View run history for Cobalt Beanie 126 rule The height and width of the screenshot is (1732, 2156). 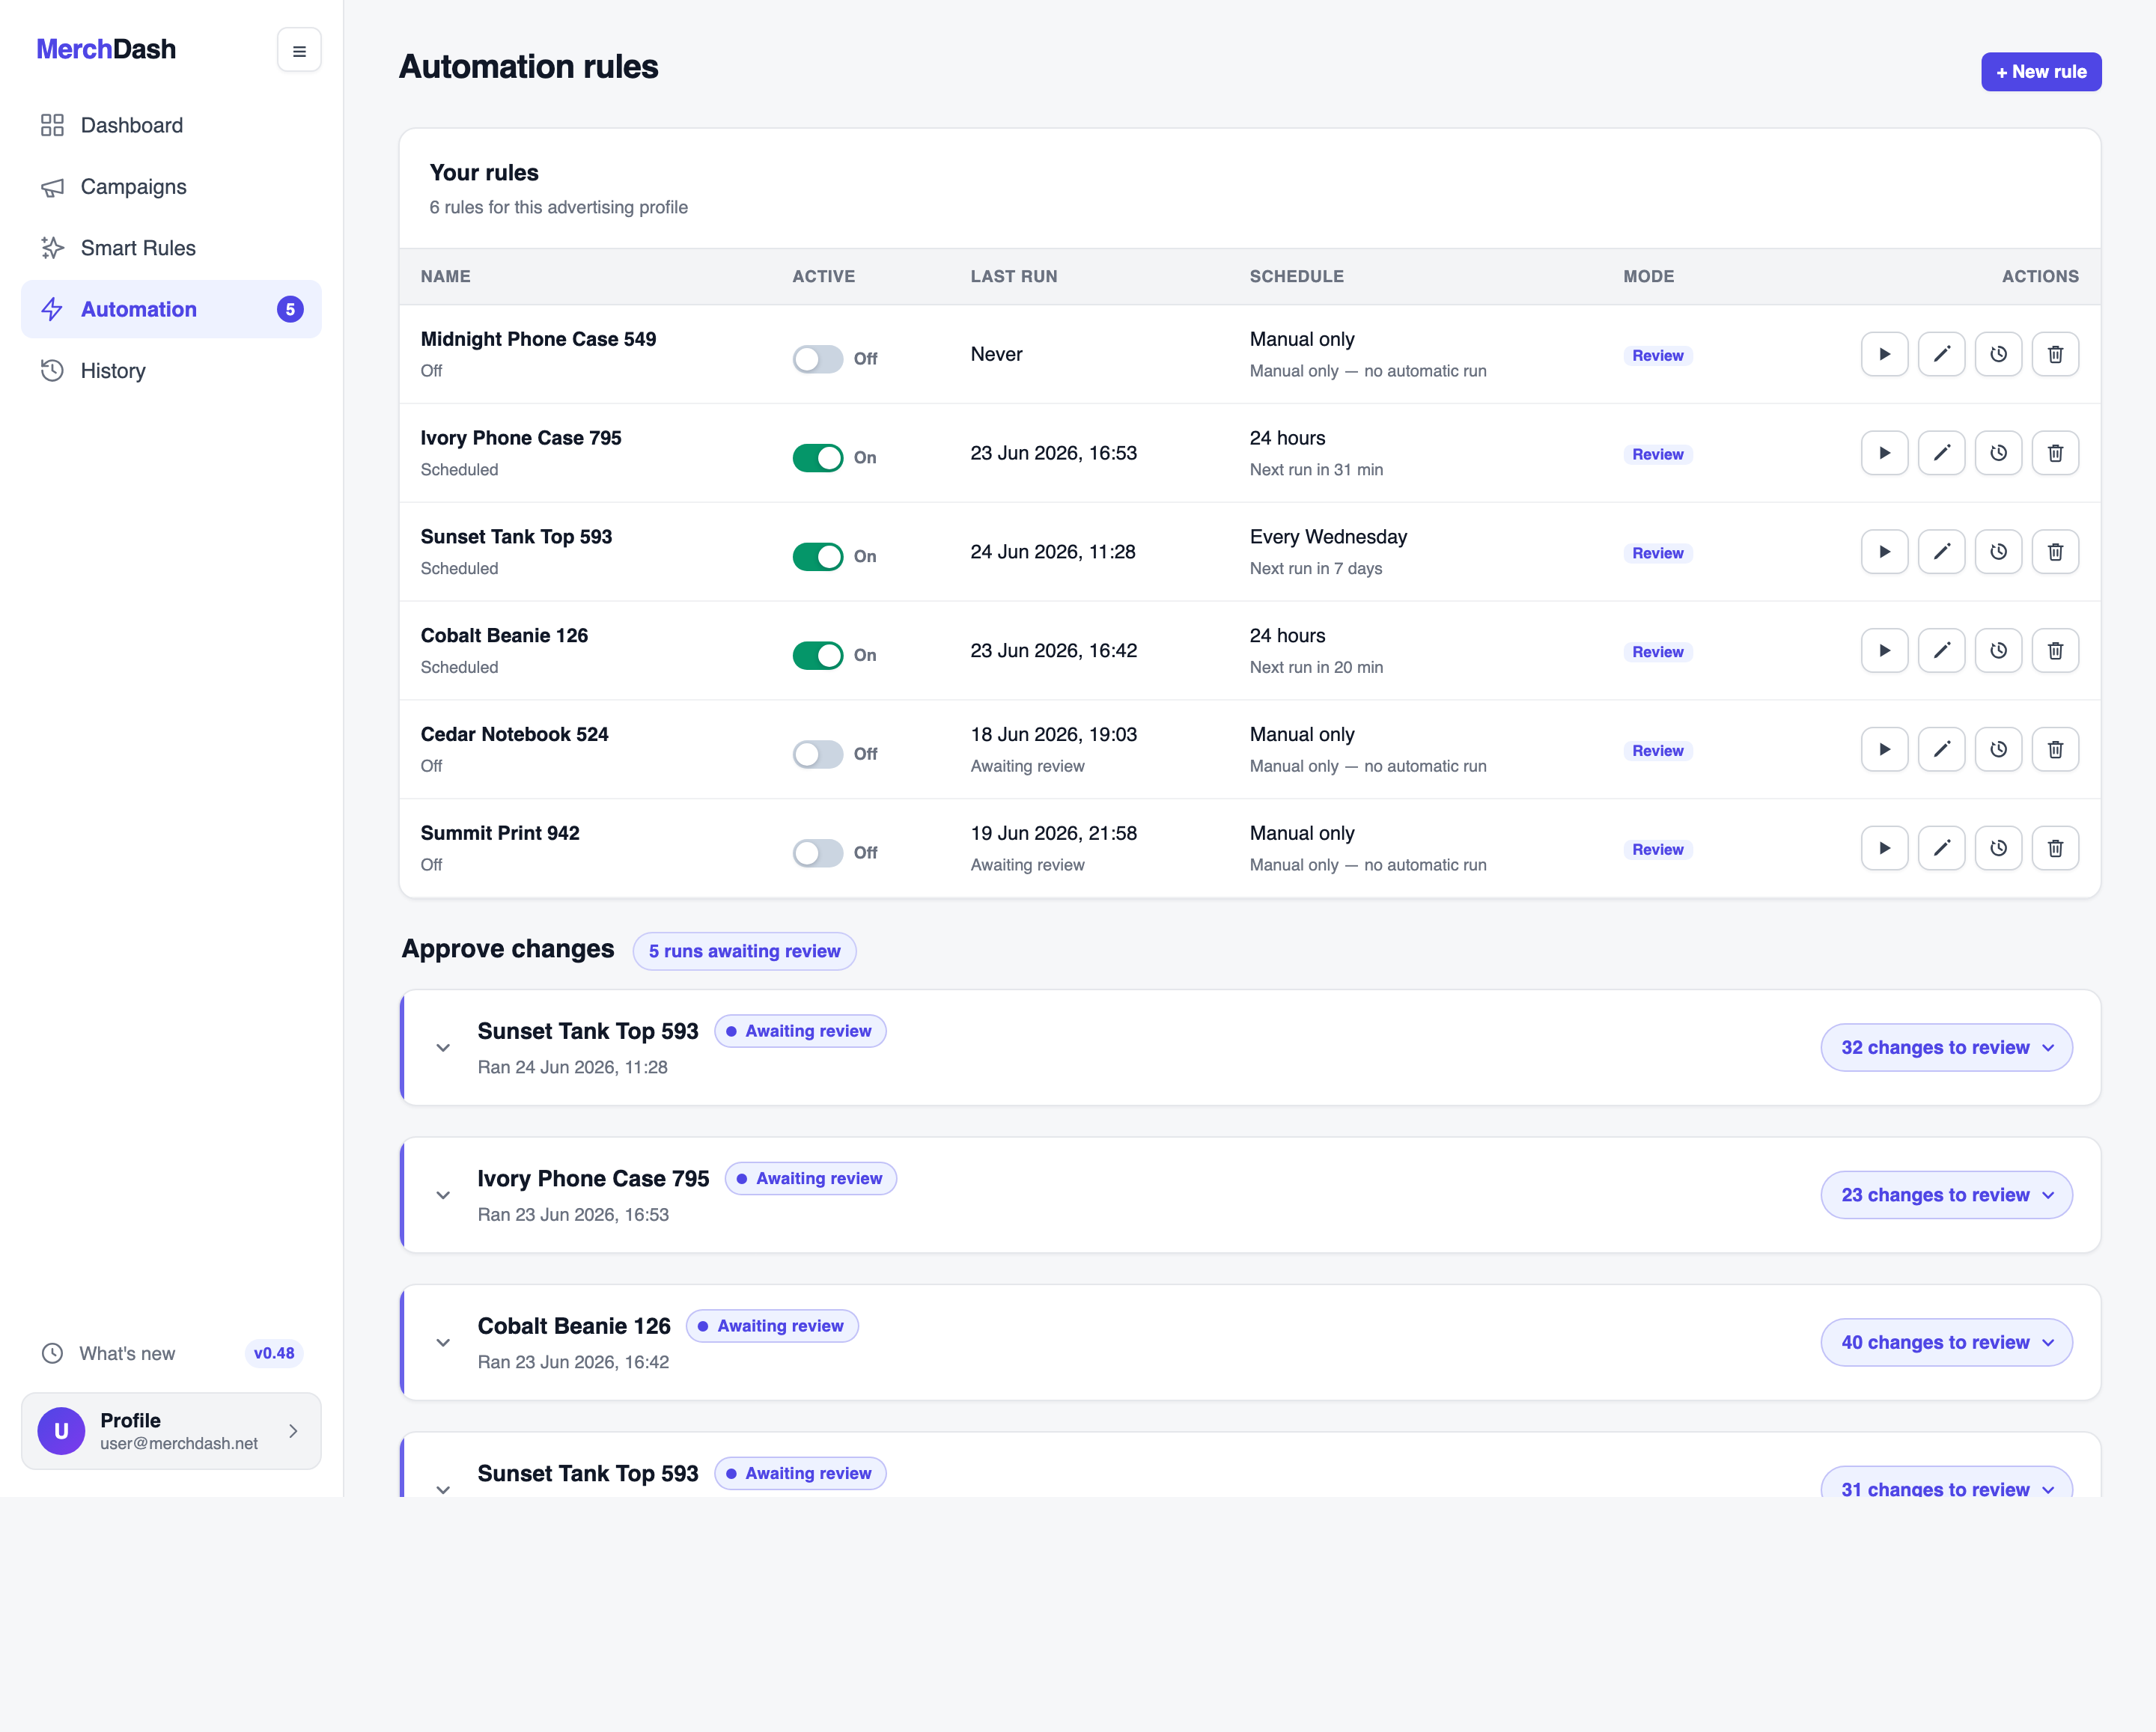tap(1998, 651)
